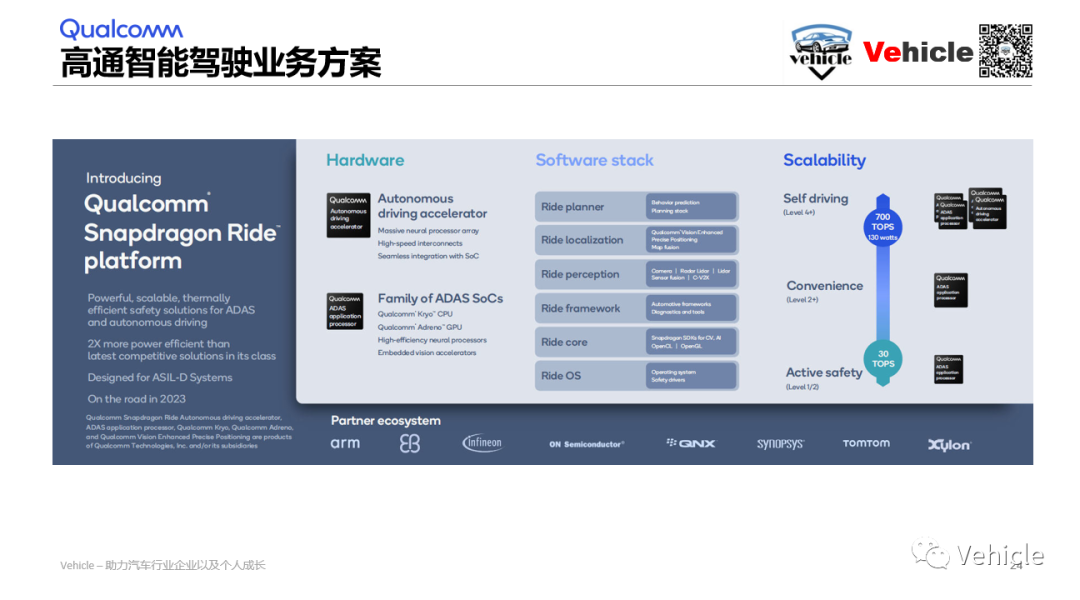Click the Family of ADAS SoCs heading
Screen dimensions: 1080x600
click(x=440, y=298)
